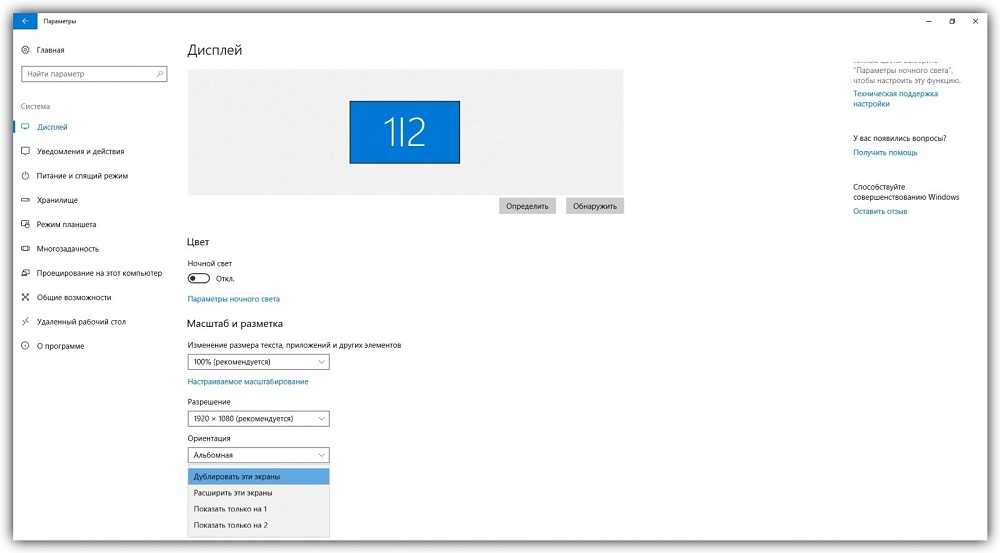Click the Главная gear icon
The width and height of the screenshot is (1000, 553).
coord(26,50)
